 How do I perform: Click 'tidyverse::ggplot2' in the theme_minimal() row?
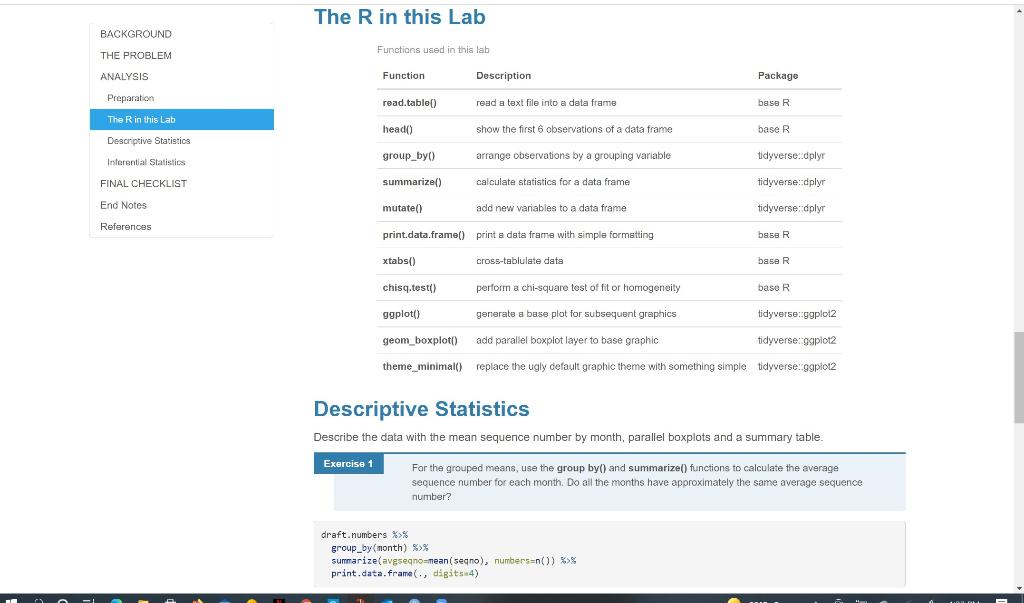tap(797, 367)
